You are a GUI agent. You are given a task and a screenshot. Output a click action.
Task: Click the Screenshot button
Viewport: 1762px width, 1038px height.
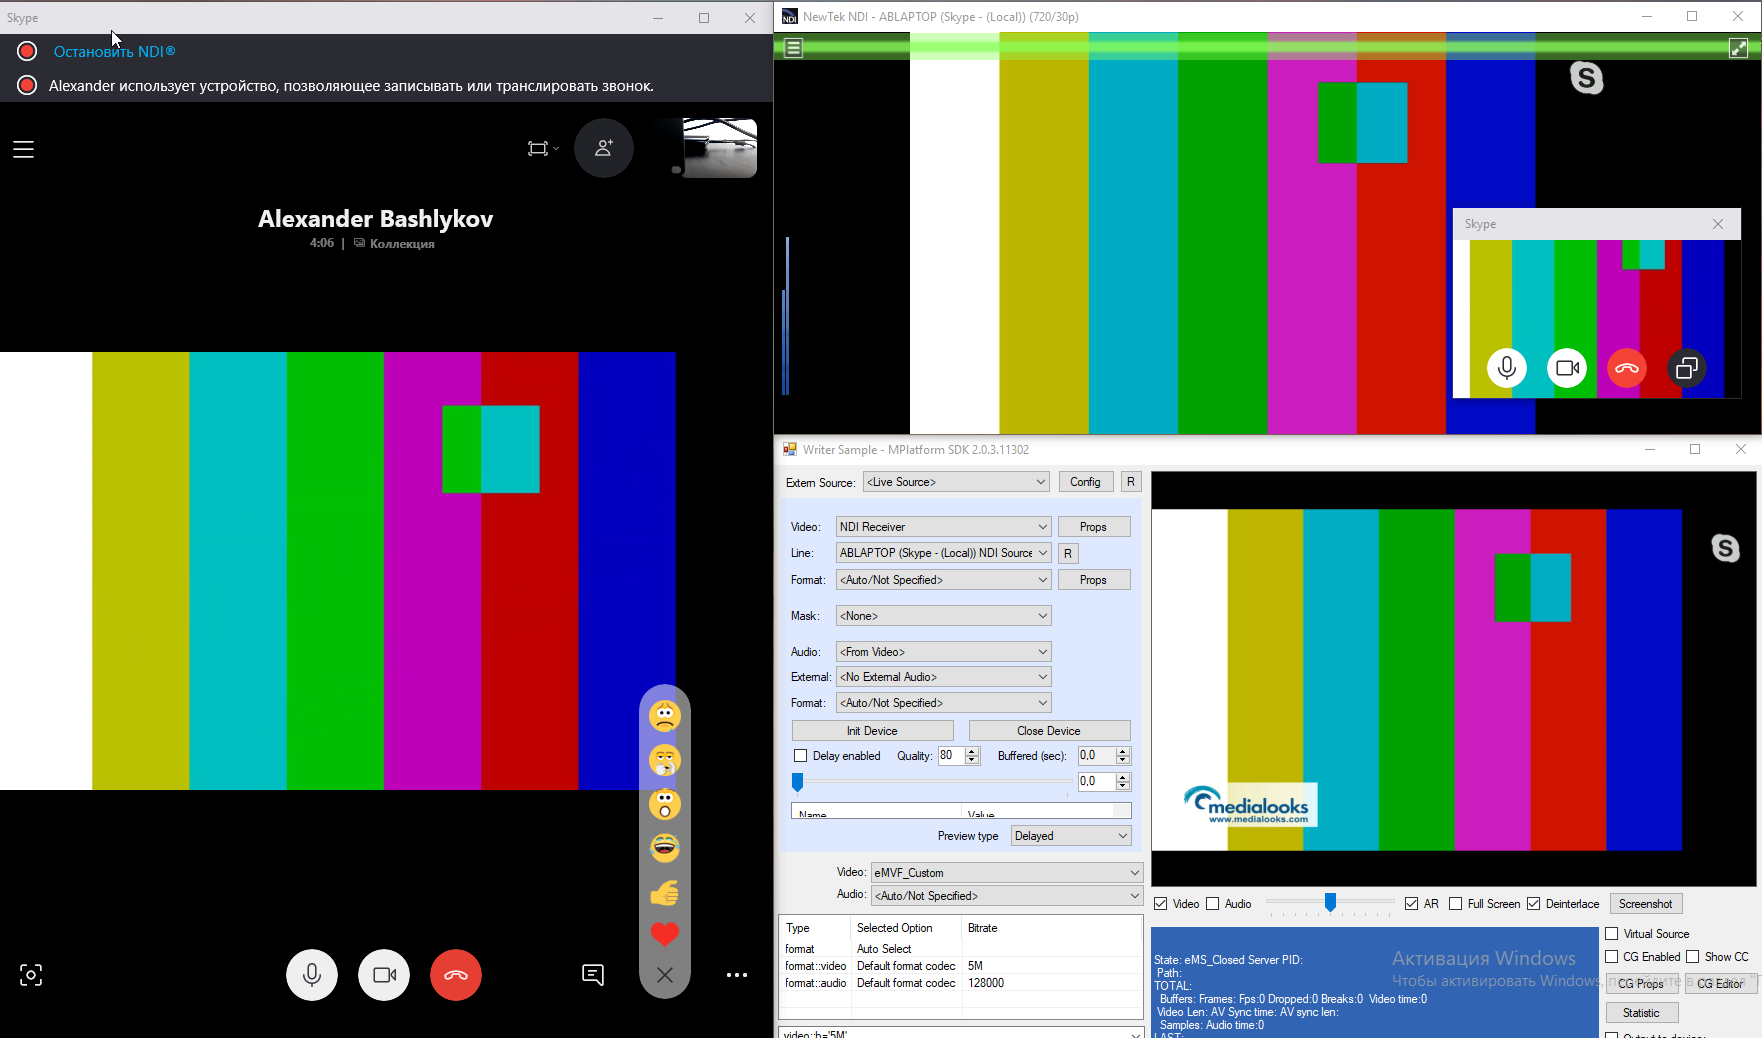[1645, 904]
